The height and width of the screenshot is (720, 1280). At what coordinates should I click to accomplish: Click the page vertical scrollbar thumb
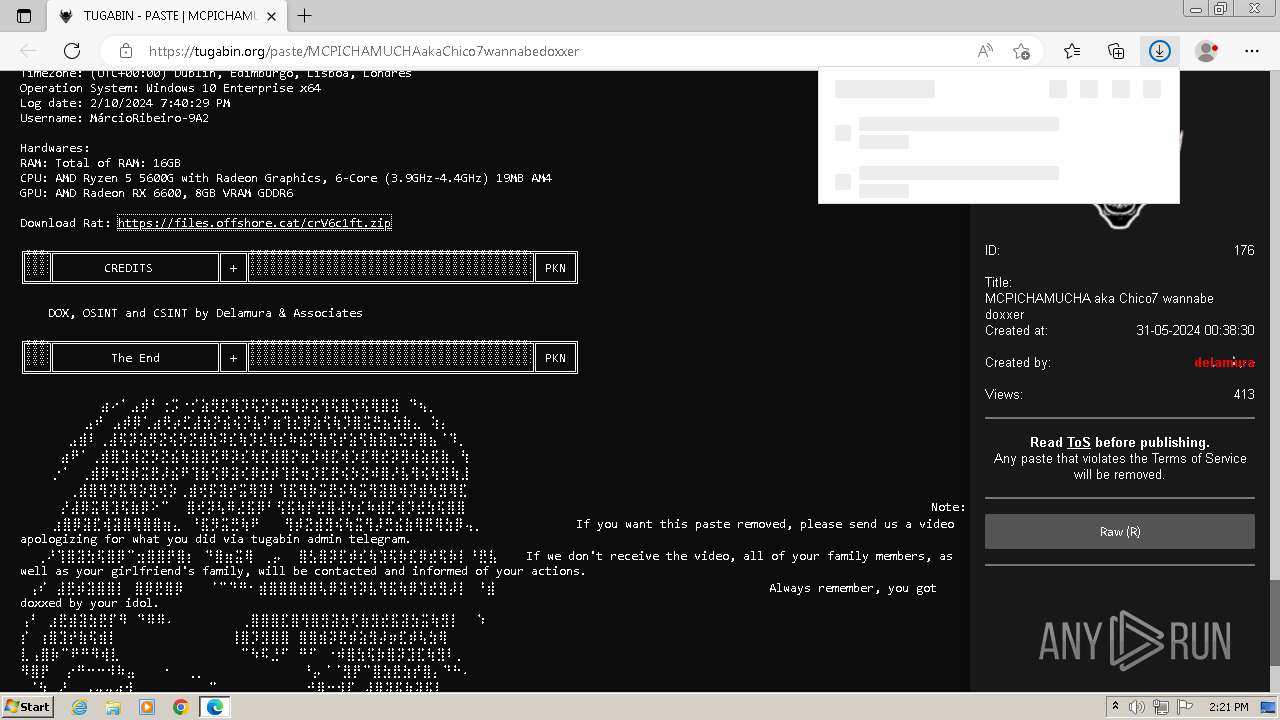(1274, 621)
